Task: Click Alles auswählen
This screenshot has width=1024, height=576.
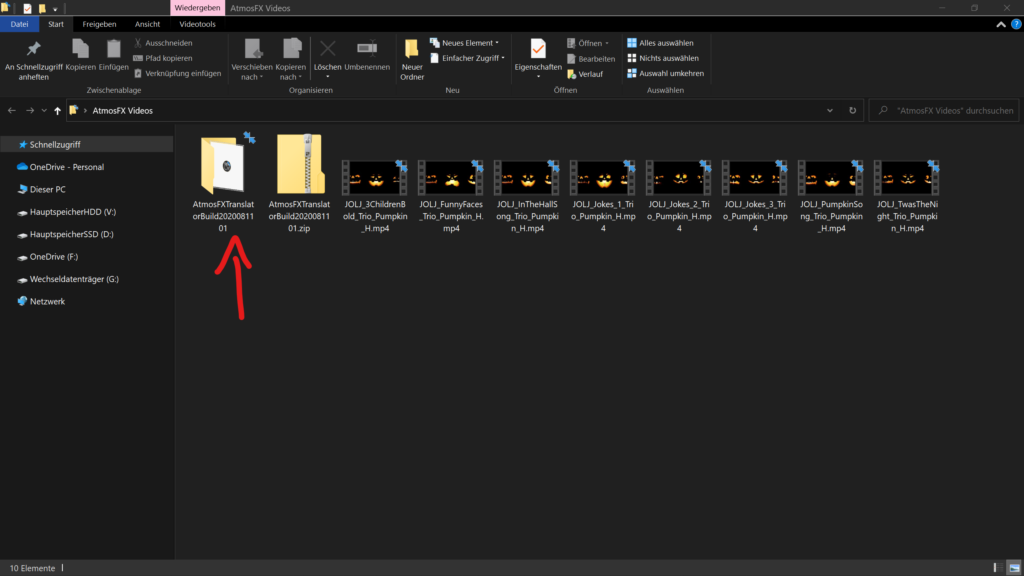Action: pyautogui.click(x=660, y=43)
